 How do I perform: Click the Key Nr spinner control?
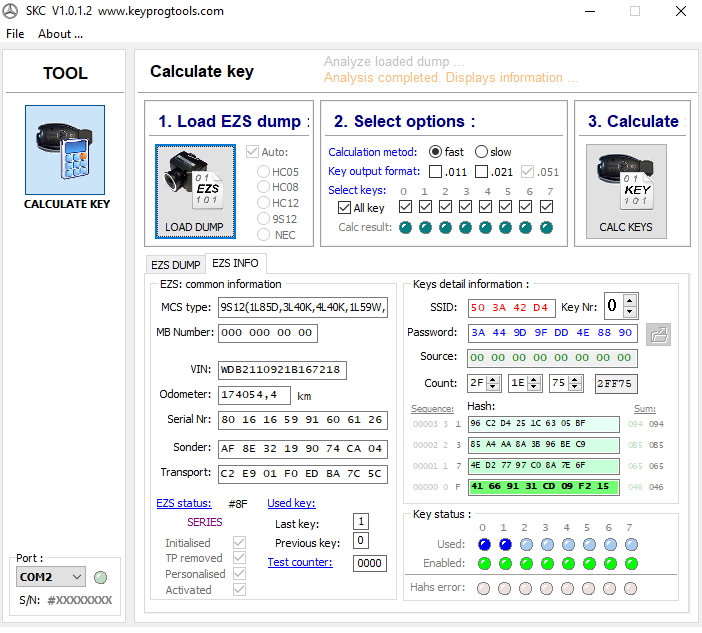pos(631,306)
